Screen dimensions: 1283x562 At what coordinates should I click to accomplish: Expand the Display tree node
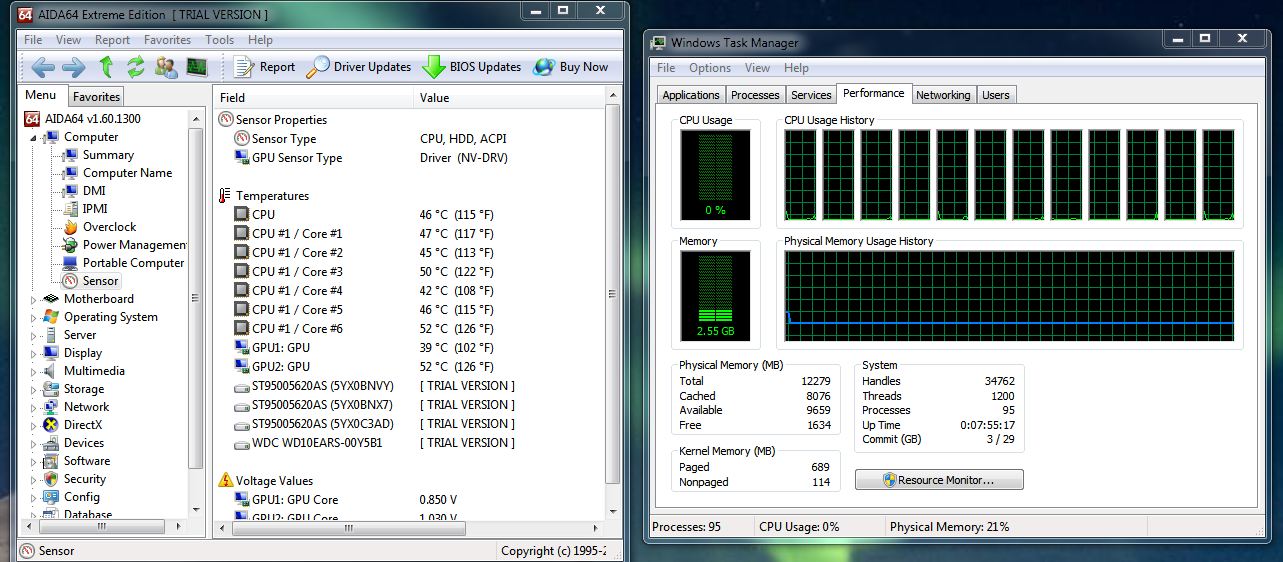(33, 353)
